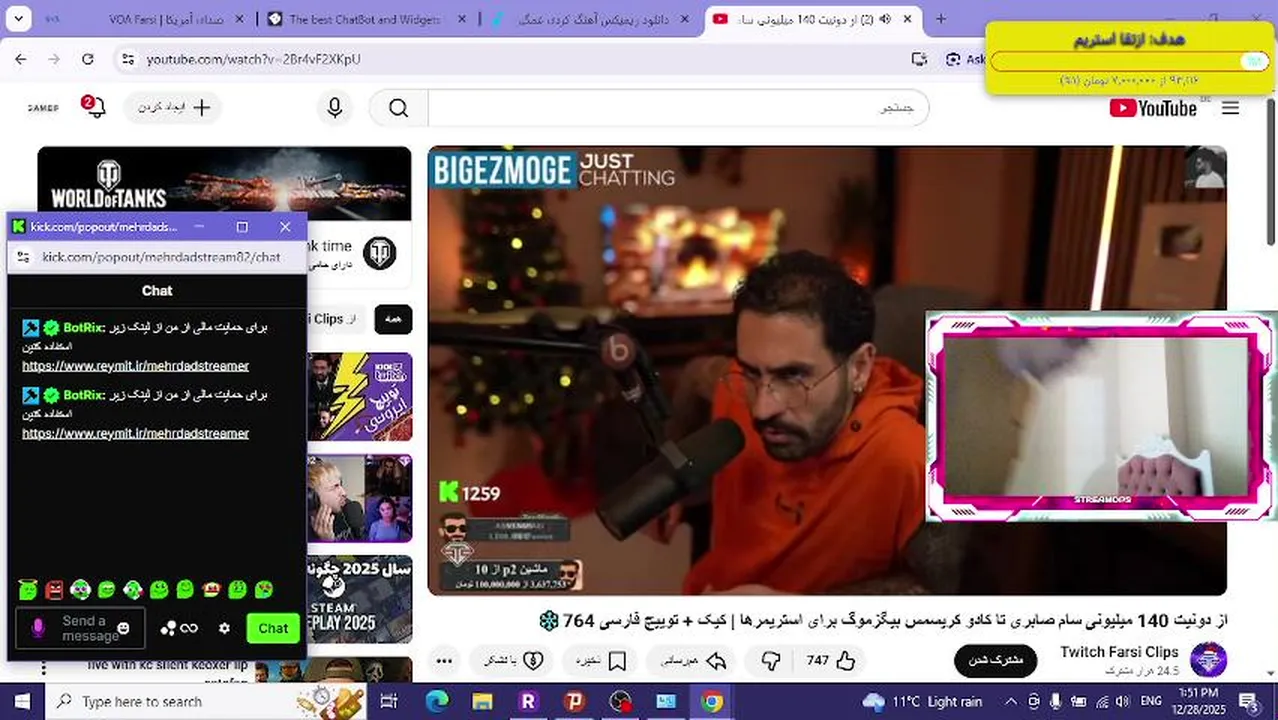This screenshot has width=1278, height=720.
Task: Save video to playlist via bookmark
Action: pyautogui.click(x=601, y=660)
